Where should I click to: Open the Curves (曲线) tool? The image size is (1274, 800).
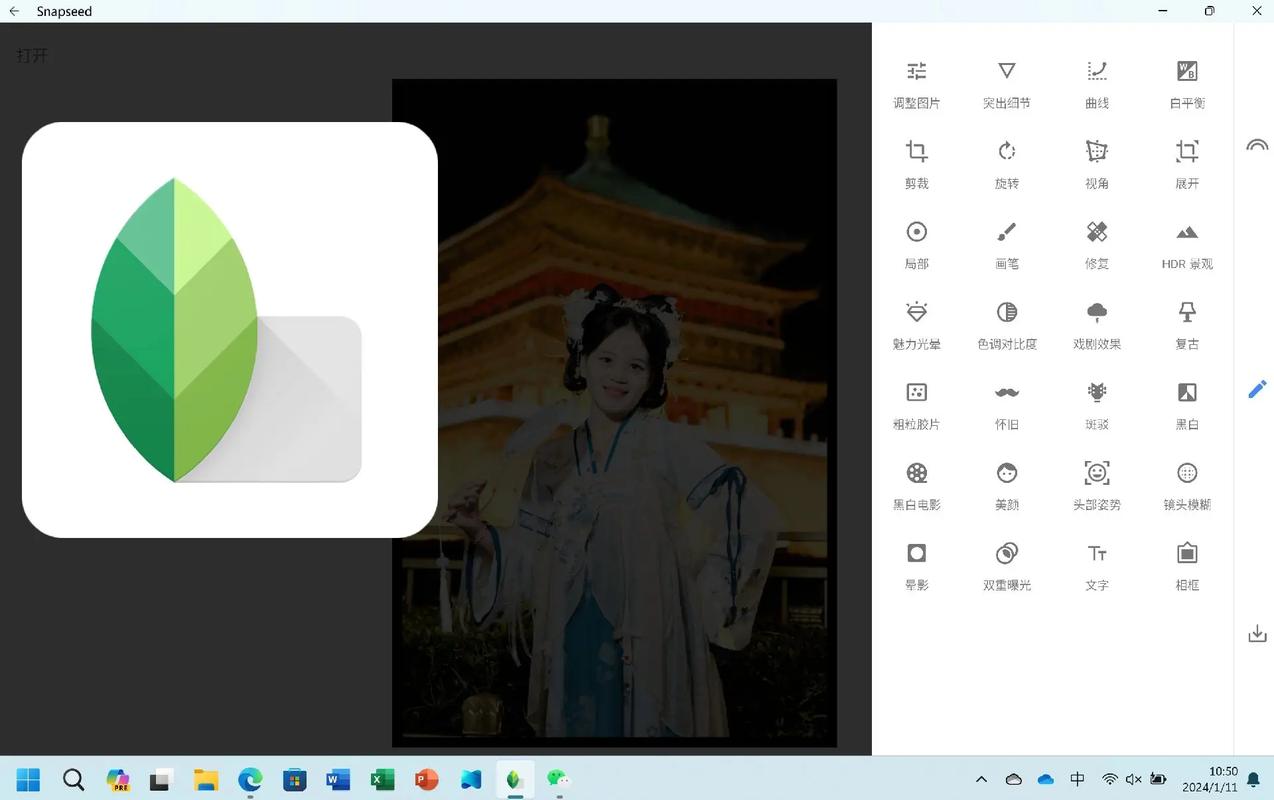(1096, 83)
